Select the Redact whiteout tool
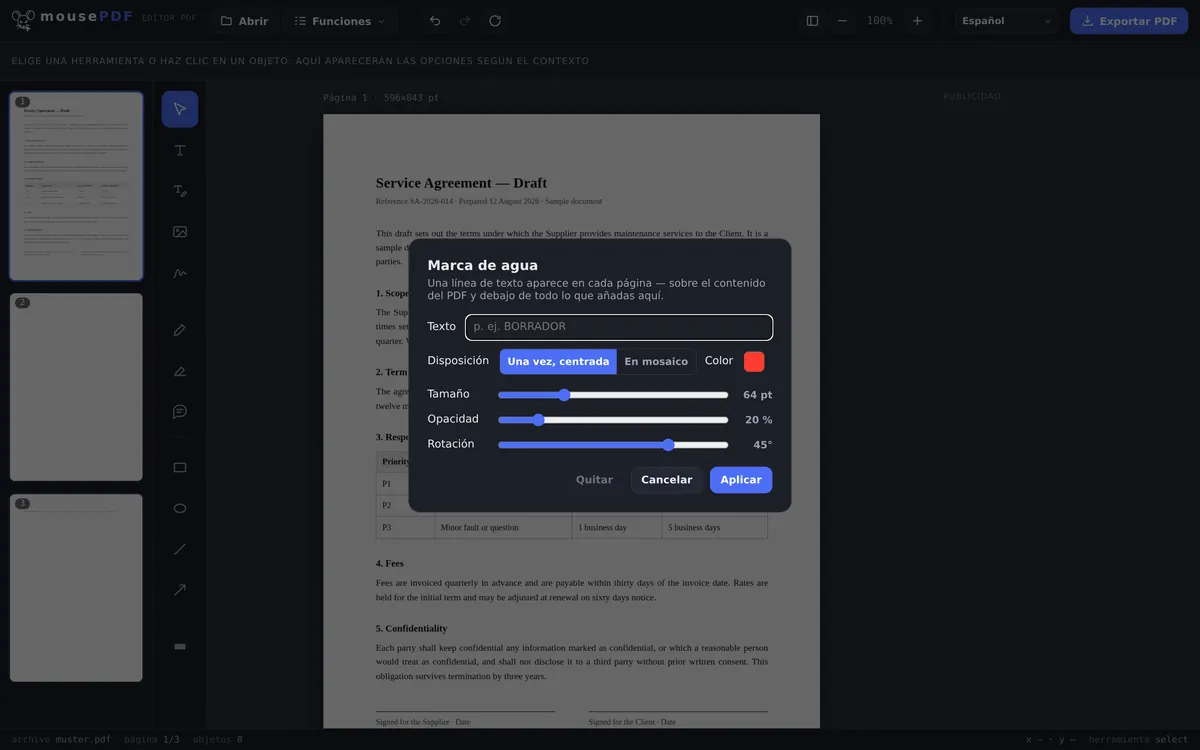The width and height of the screenshot is (1200, 750). (x=180, y=646)
